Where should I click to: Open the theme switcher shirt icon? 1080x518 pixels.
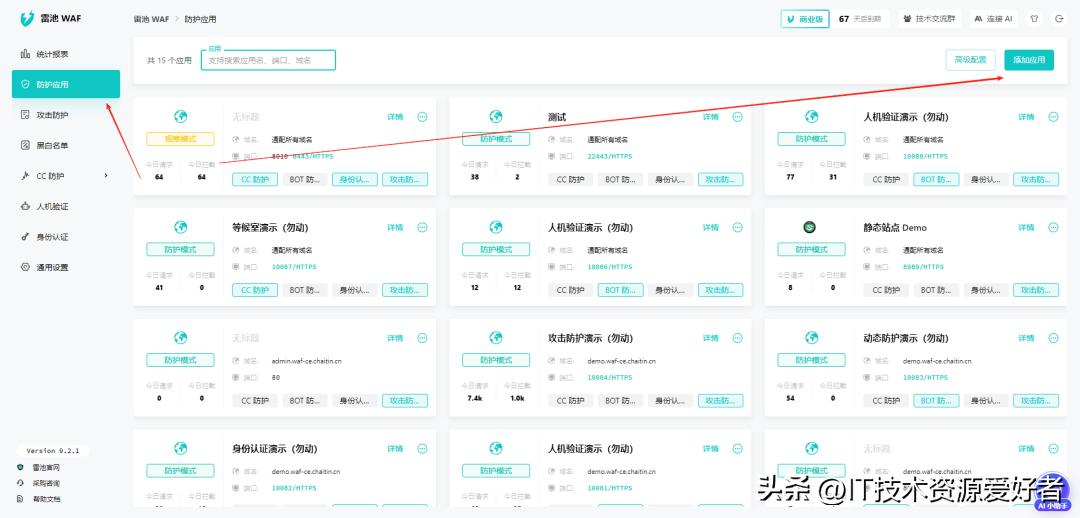pyautogui.click(x=1033, y=19)
